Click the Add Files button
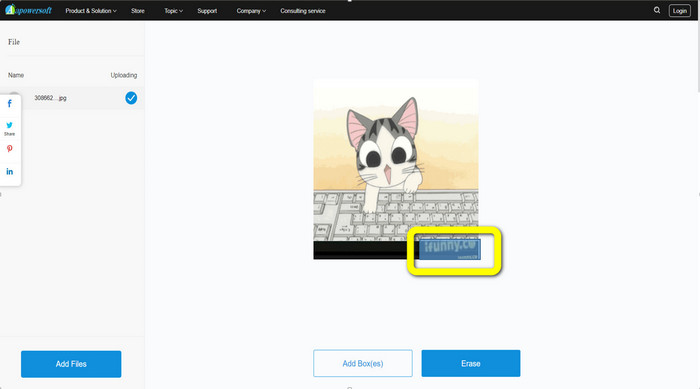700x389 pixels. [x=71, y=364]
